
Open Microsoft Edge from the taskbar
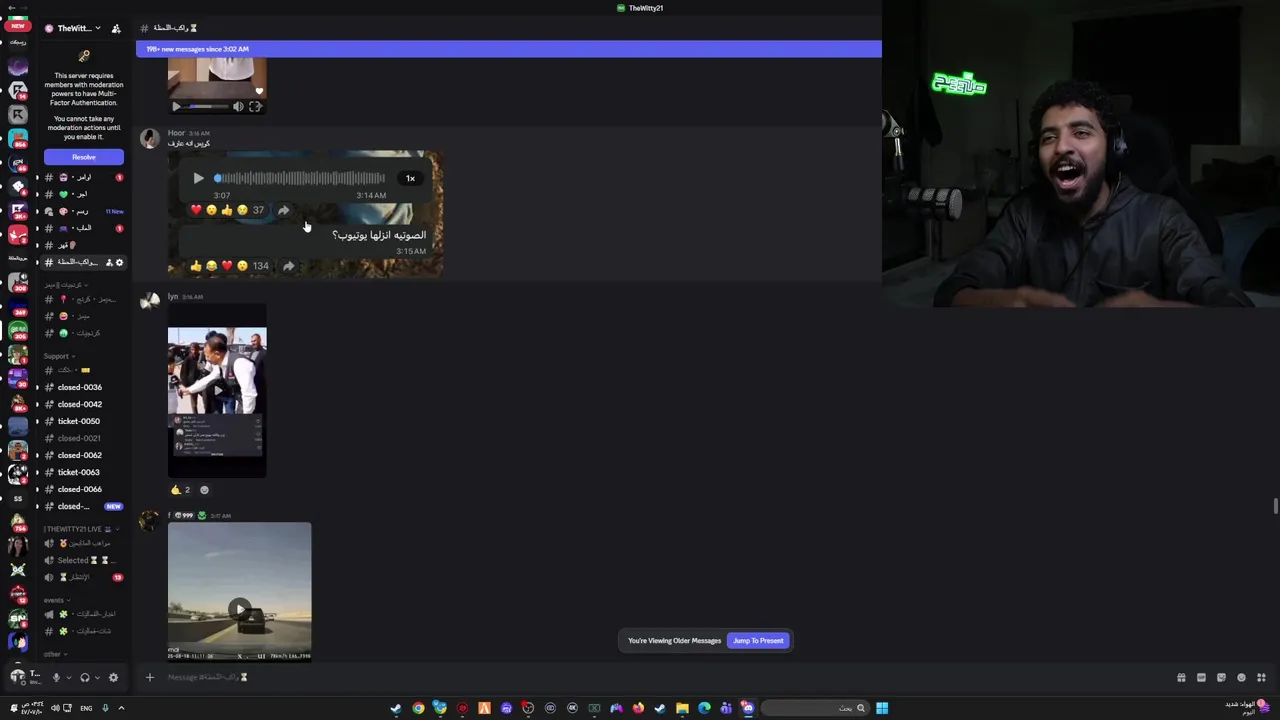coord(704,708)
